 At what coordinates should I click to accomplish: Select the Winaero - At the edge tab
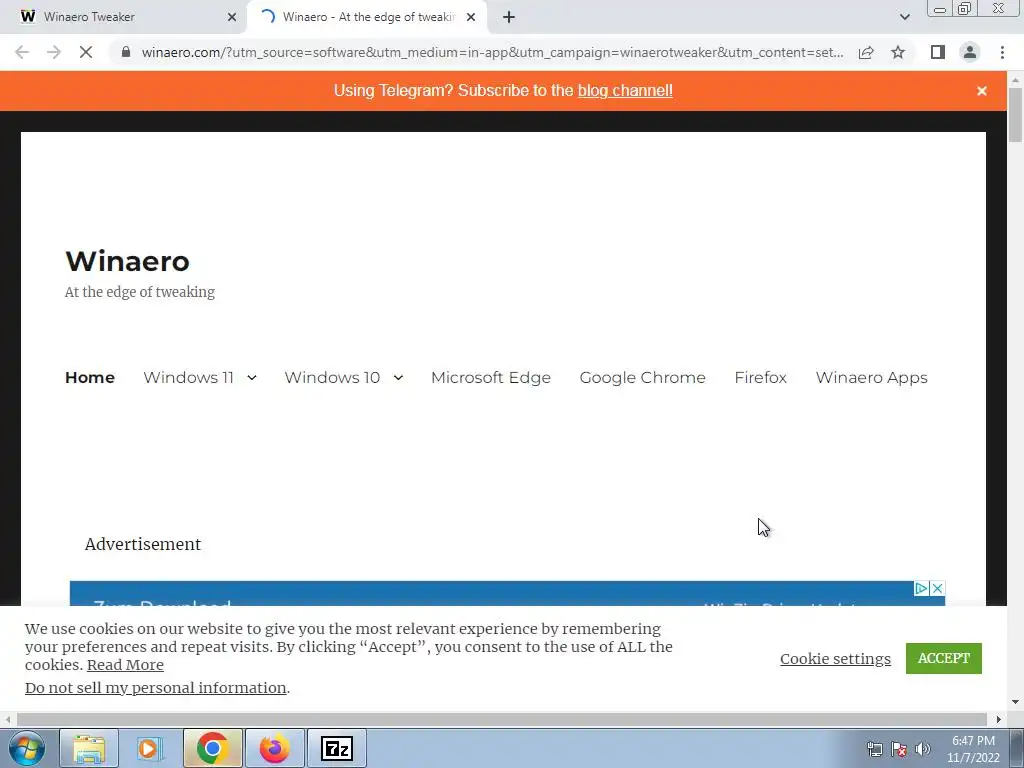368,17
